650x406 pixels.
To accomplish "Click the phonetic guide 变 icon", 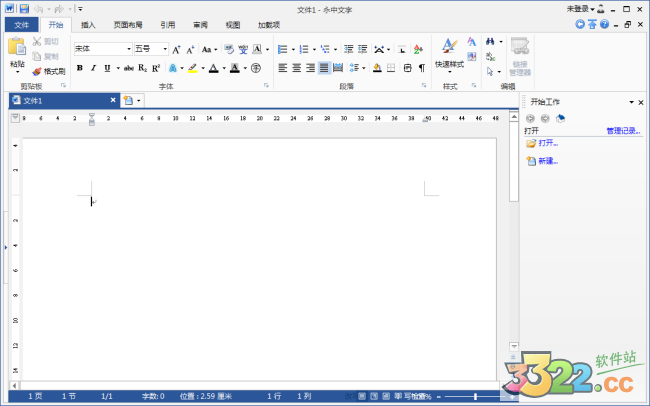I will (243, 49).
